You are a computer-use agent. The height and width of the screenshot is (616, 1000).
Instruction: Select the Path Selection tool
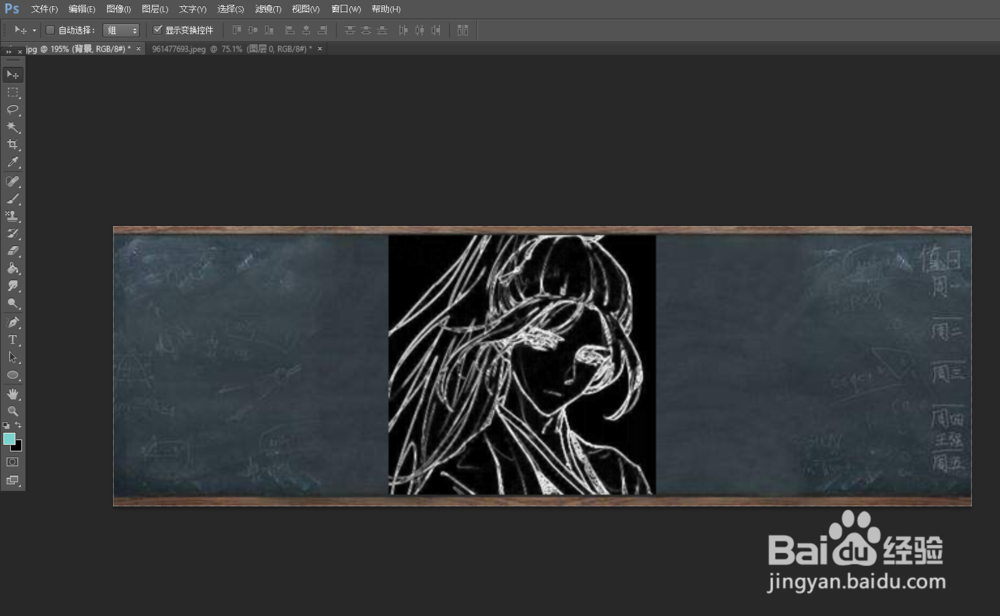pos(13,357)
